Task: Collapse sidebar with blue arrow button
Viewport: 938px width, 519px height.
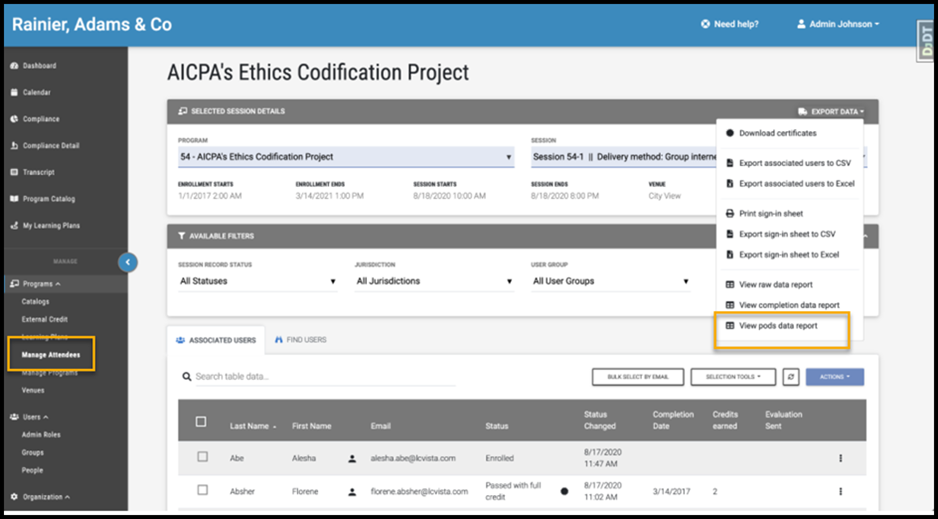Action: [x=127, y=262]
